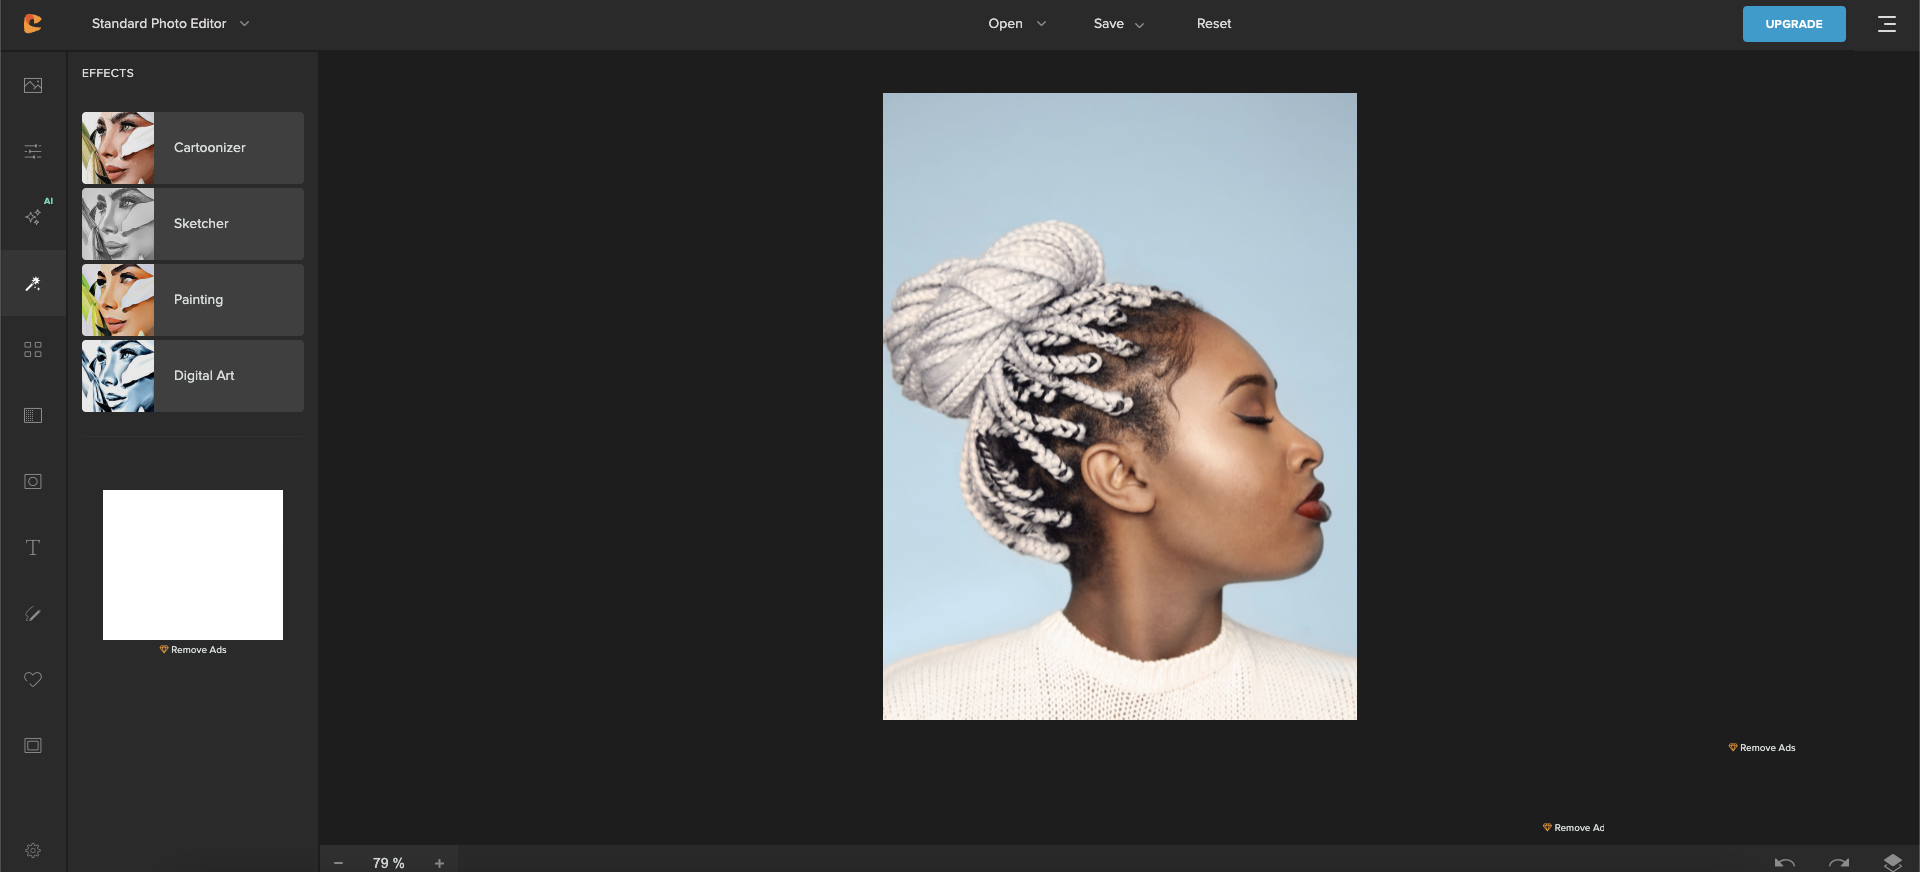Open the Frames icon in sidebar
Screen dimensions: 1920x872
(x=33, y=745)
